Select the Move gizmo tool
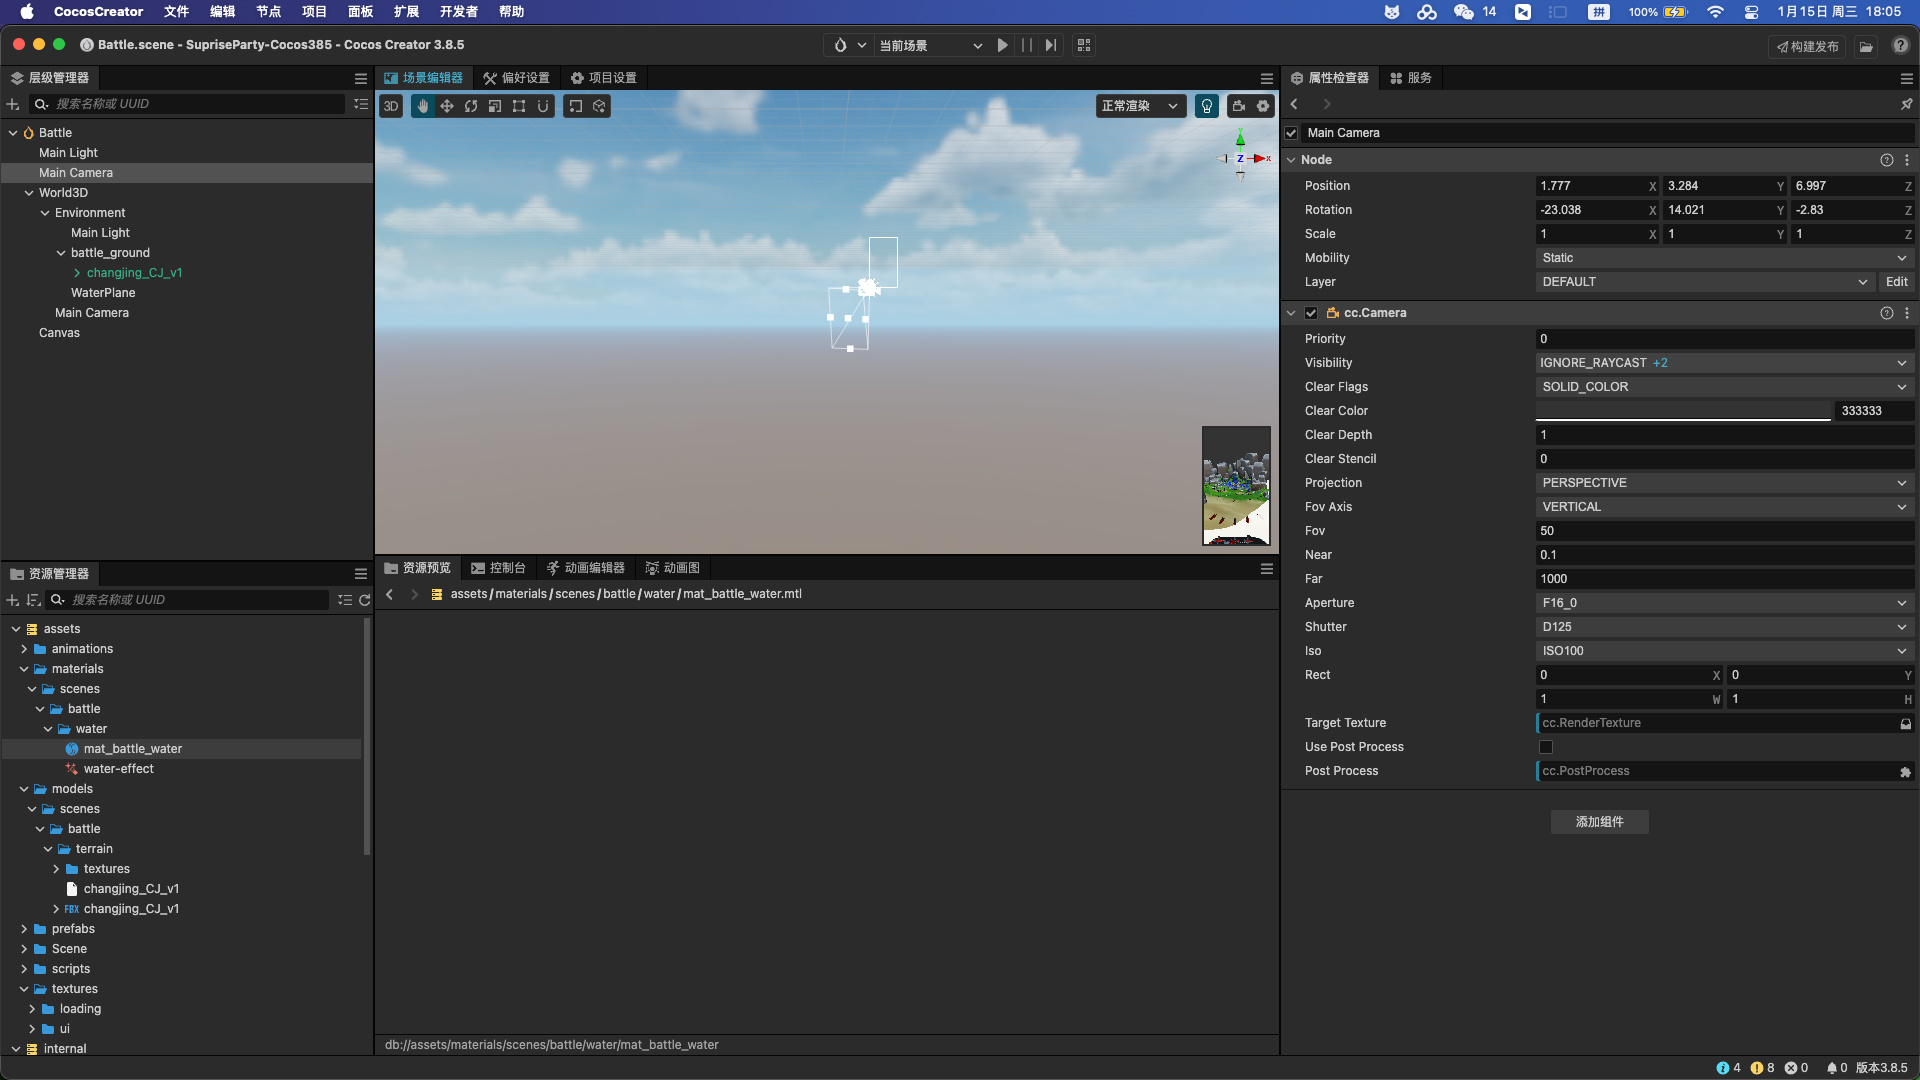This screenshot has height=1080, width=1920. pos(447,106)
